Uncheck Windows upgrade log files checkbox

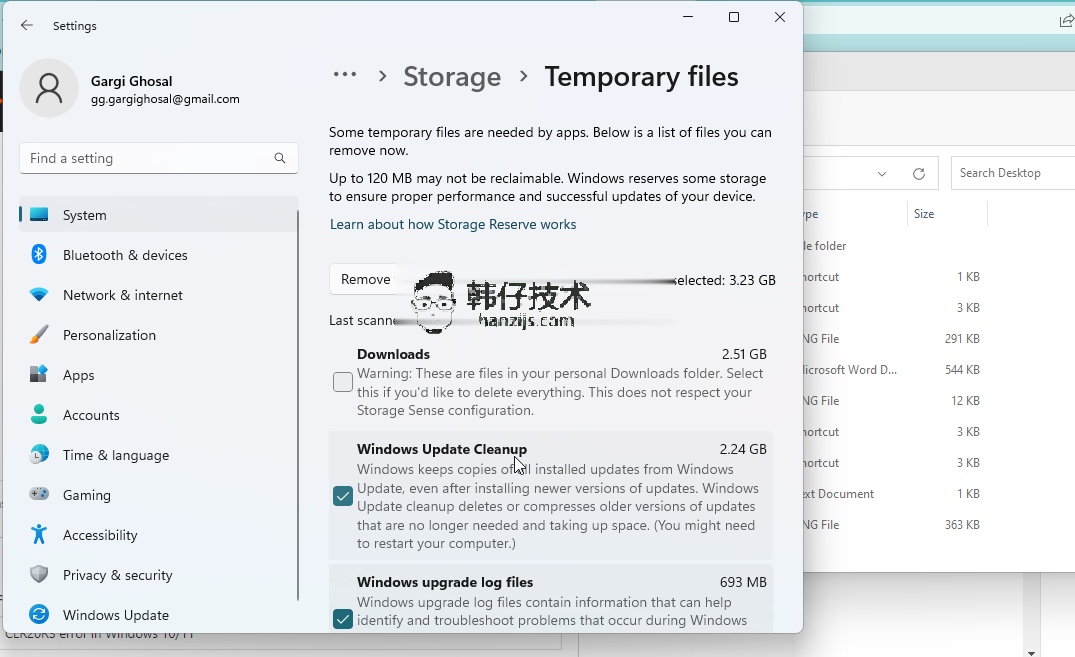(343, 619)
